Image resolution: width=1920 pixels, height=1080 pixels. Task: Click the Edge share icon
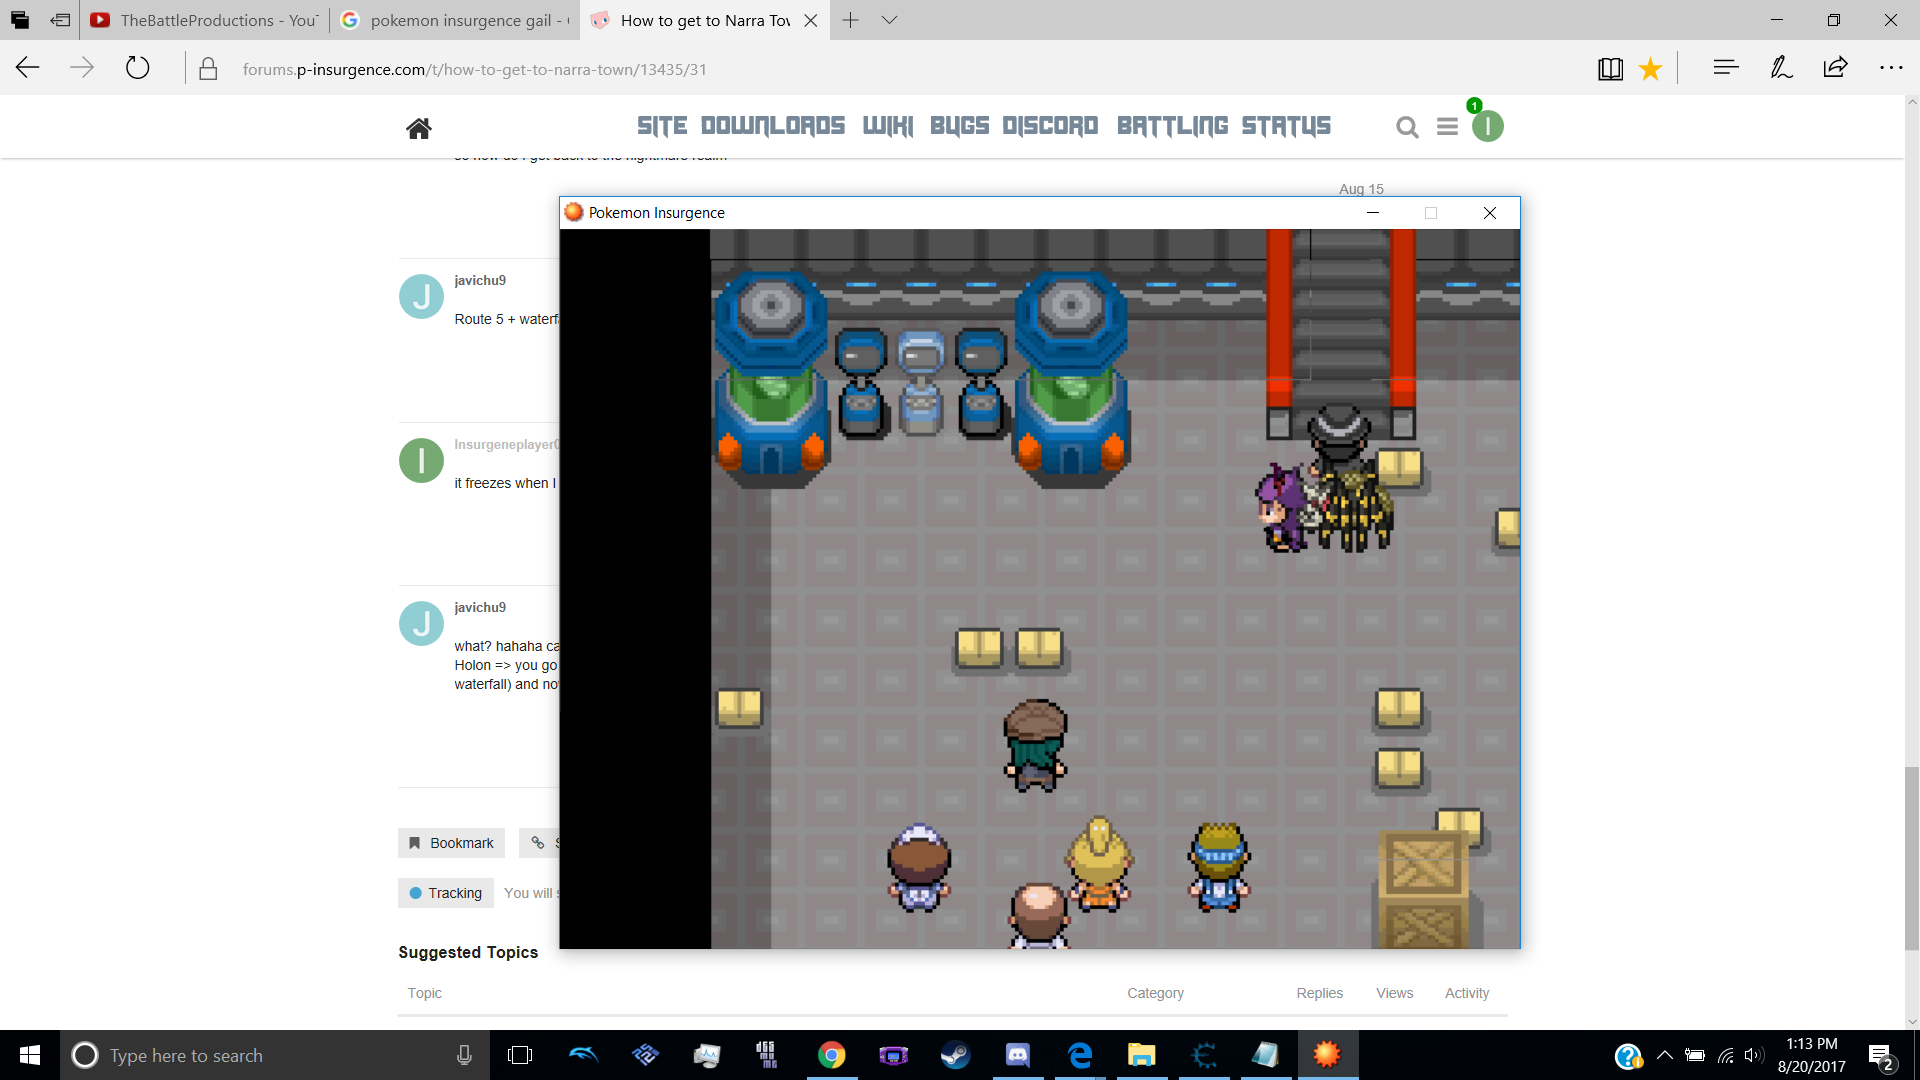[1835, 68]
